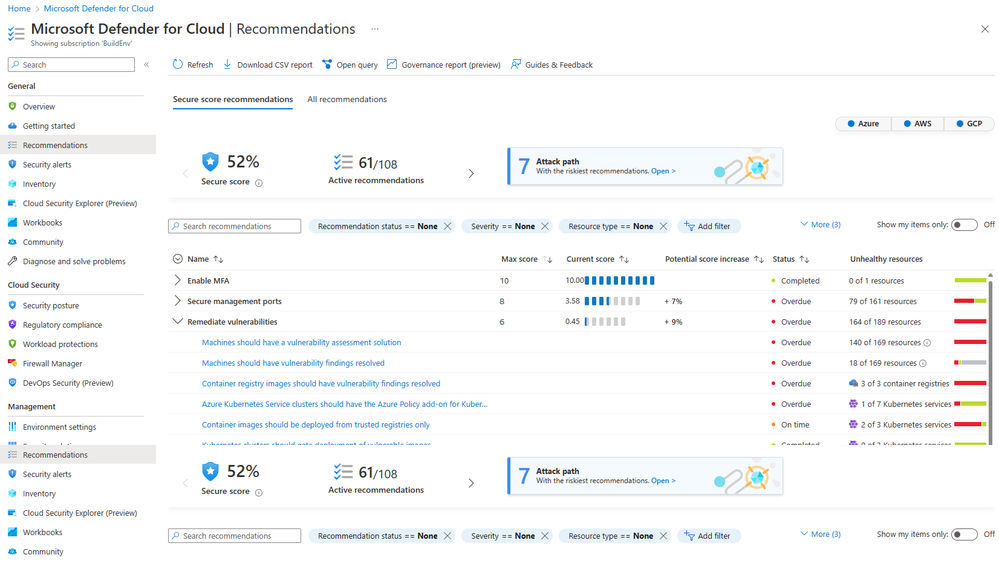Click the DevOps Security icon

click(12, 383)
